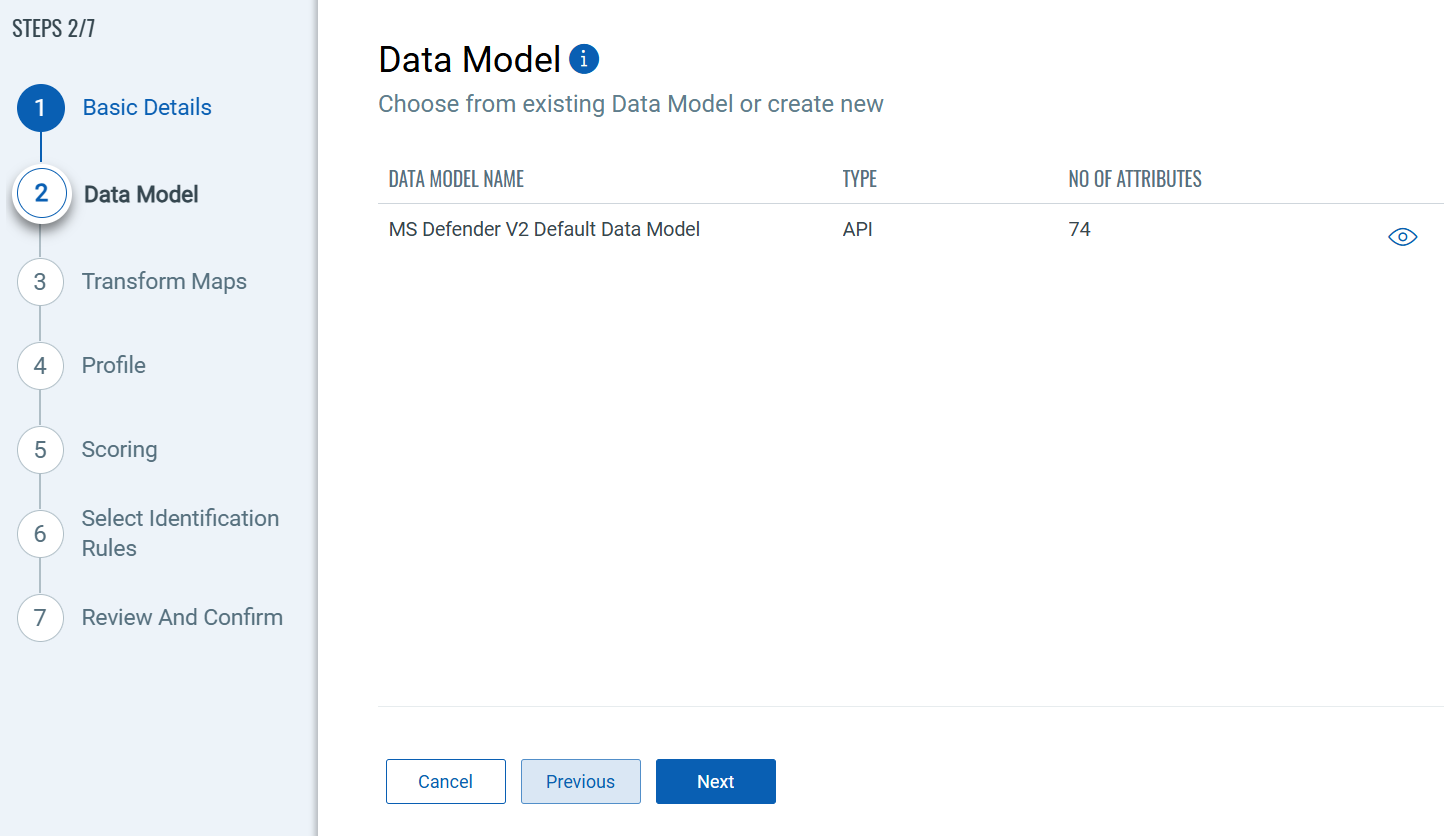Image resolution: width=1447 pixels, height=836 pixels.
Task: Click the Data Model info icon
Action: pyautogui.click(x=584, y=59)
